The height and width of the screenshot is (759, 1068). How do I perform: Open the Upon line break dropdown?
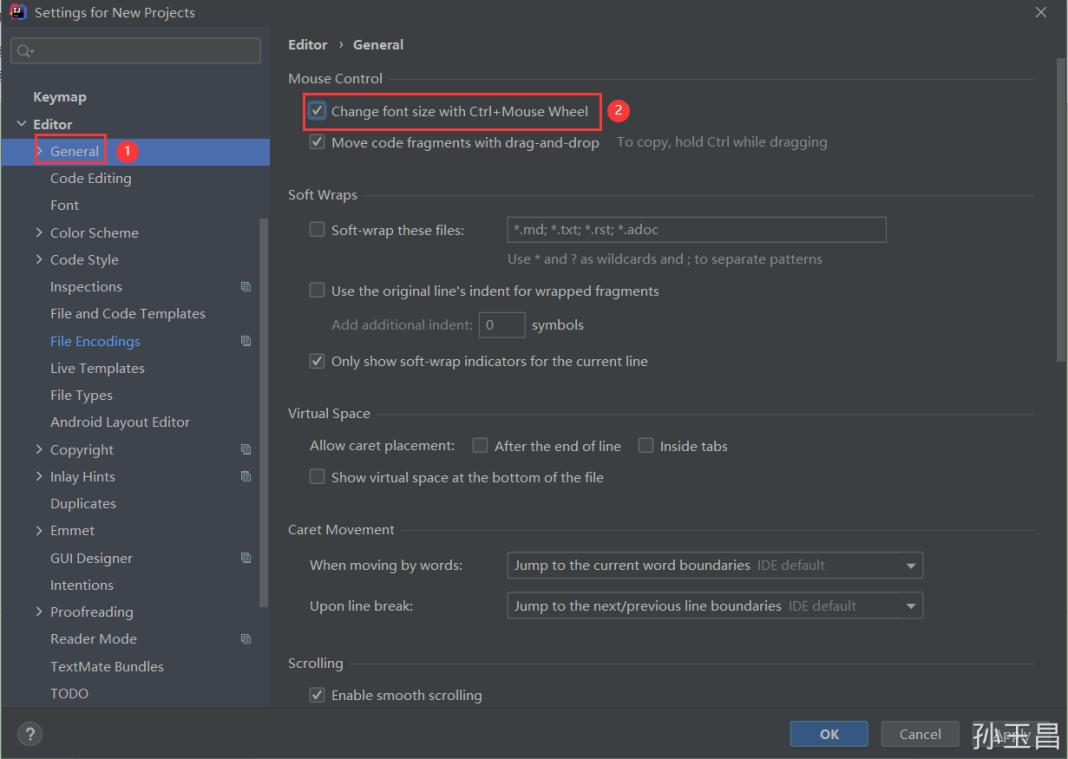[911, 605]
